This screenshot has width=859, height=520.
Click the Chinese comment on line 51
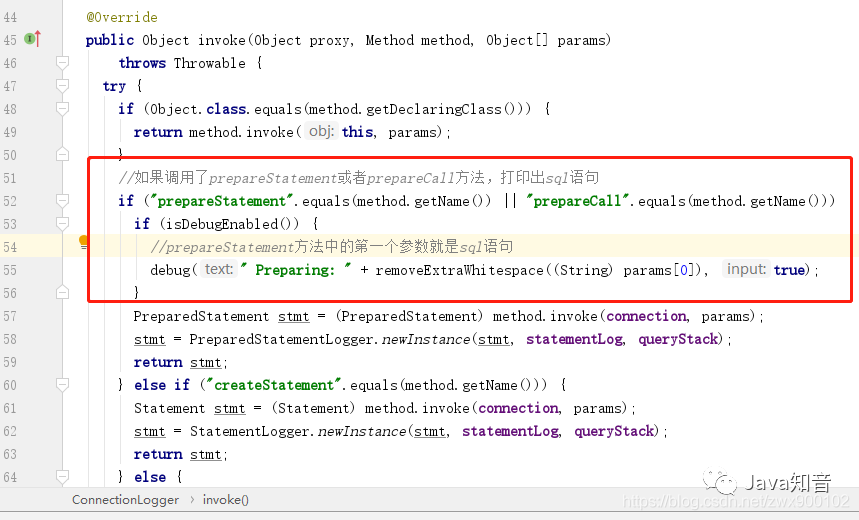pos(359,178)
